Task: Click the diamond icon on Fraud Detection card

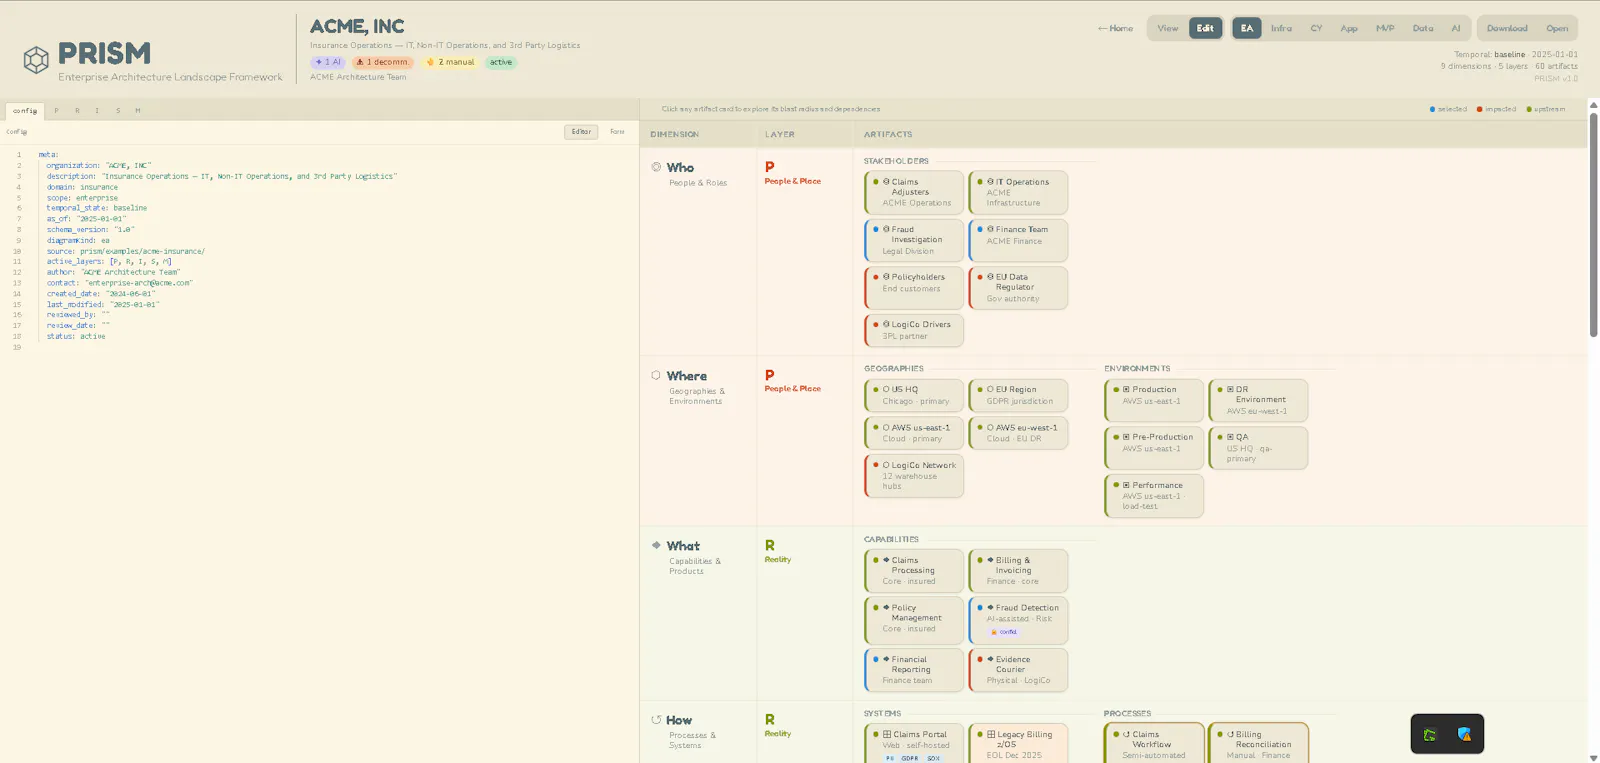Action: click(990, 607)
